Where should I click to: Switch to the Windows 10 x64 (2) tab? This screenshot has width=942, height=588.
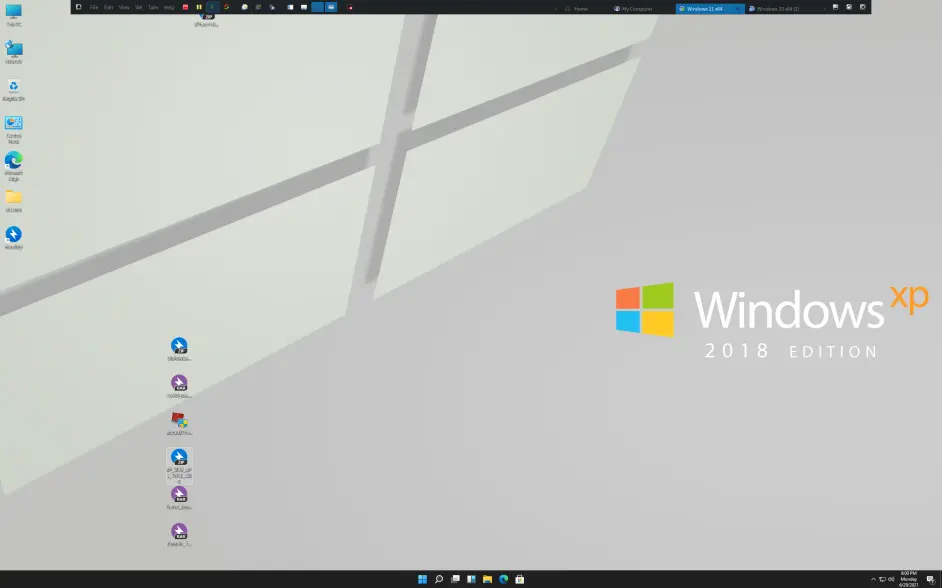pos(776,8)
